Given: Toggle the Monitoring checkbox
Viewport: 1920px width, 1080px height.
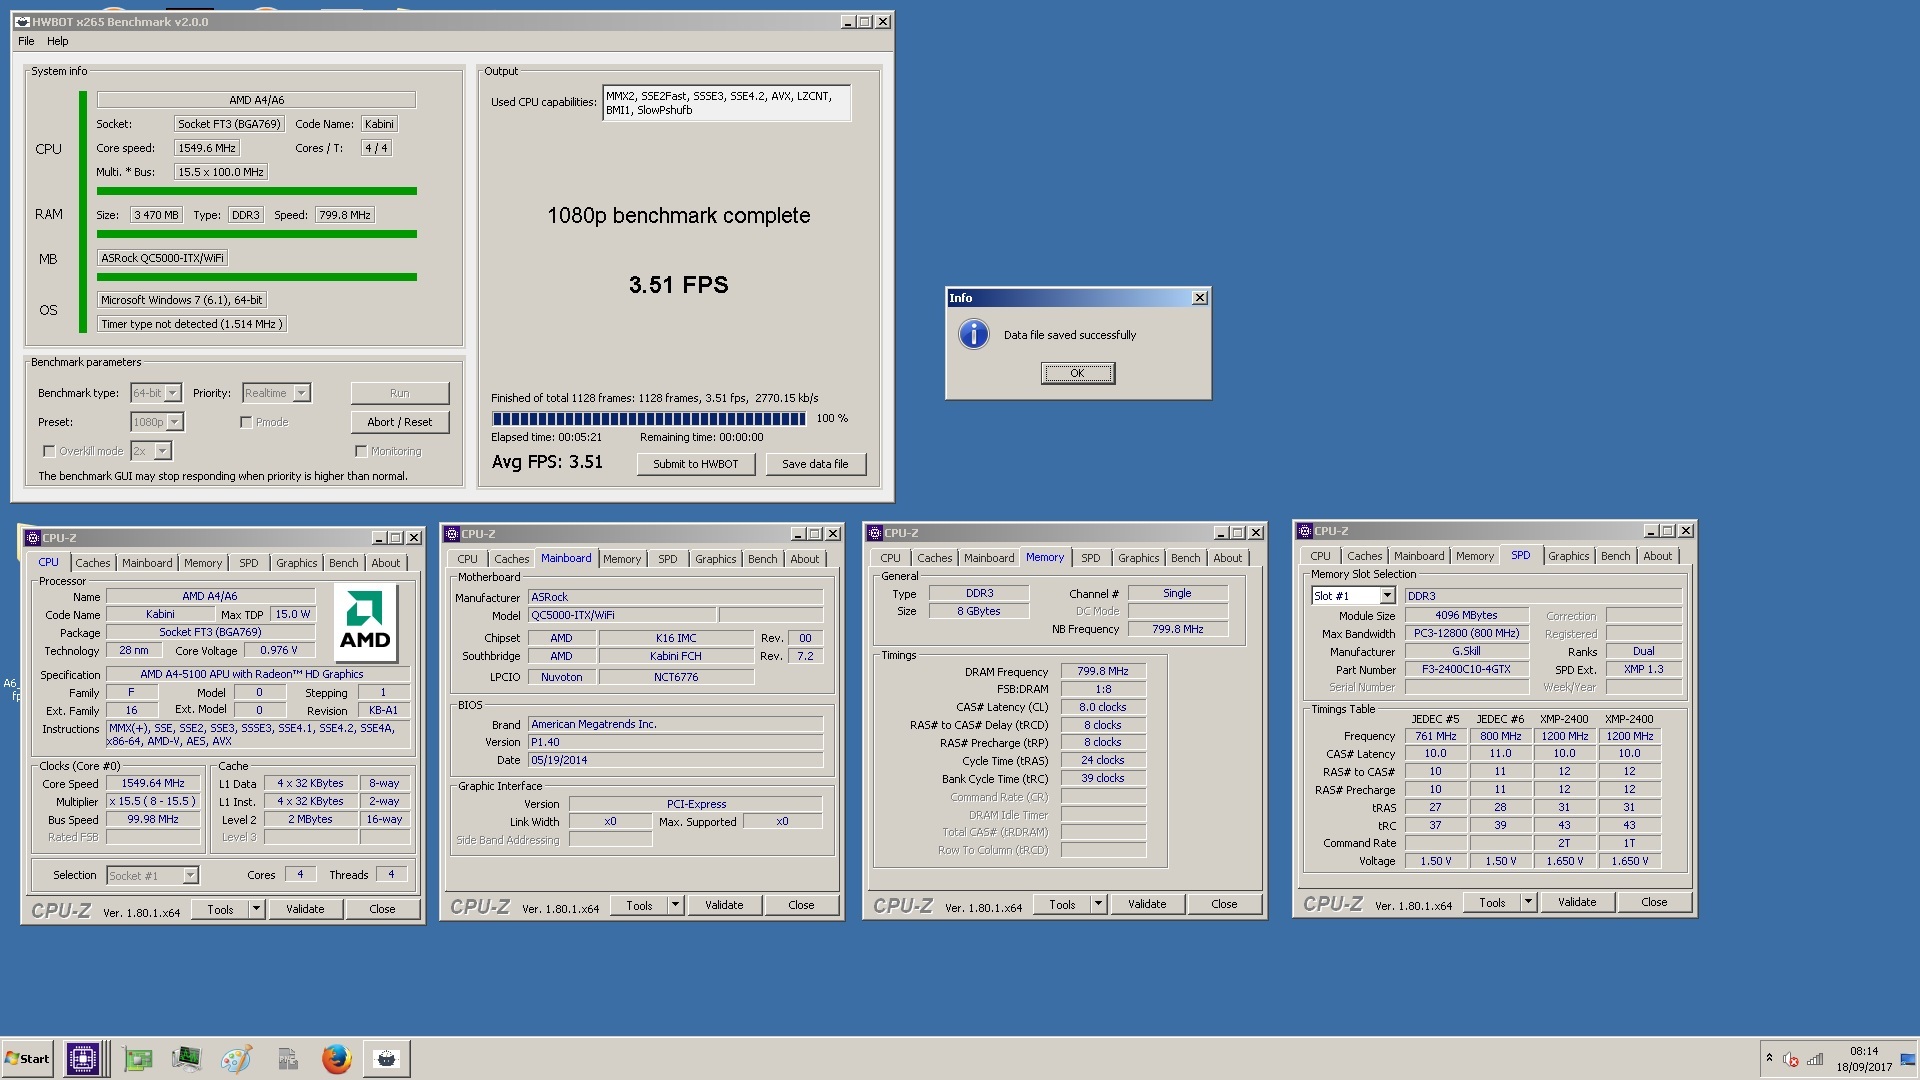Looking at the screenshot, I should 361,451.
